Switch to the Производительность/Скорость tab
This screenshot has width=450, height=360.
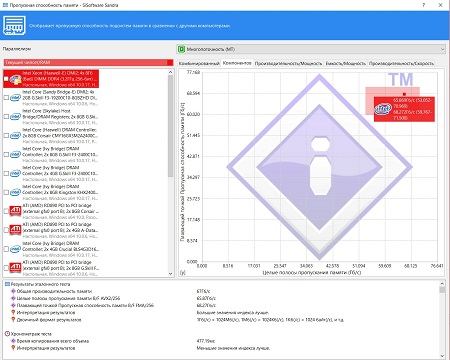tap(401, 63)
